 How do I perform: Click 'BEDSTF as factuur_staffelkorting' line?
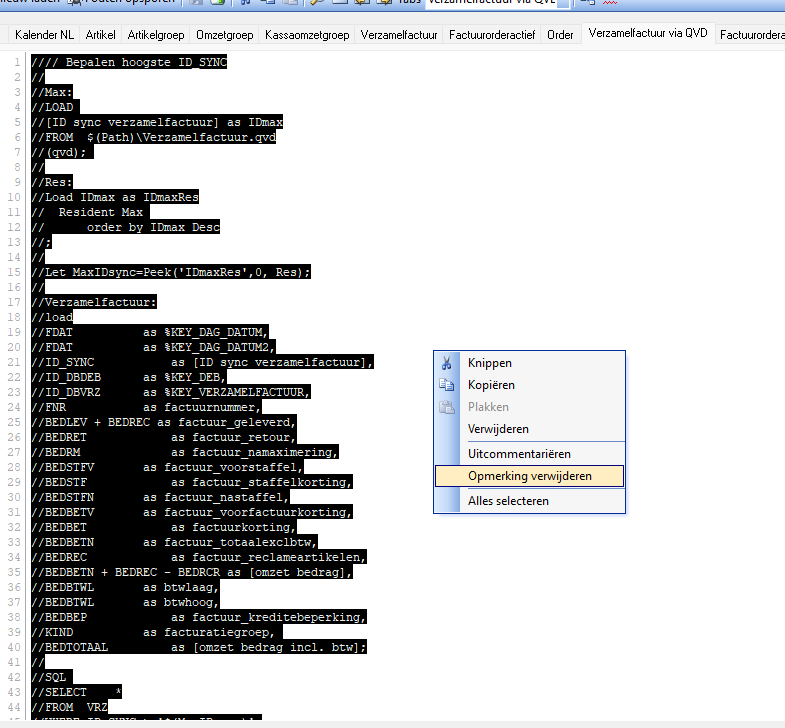(192, 483)
